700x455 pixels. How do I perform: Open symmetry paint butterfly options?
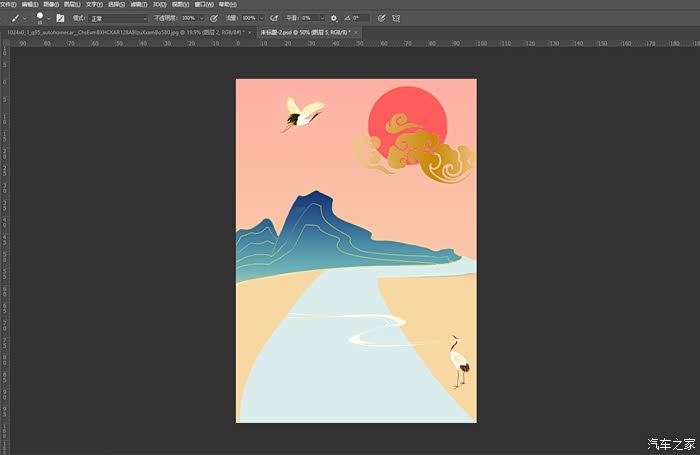click(396, 18)
